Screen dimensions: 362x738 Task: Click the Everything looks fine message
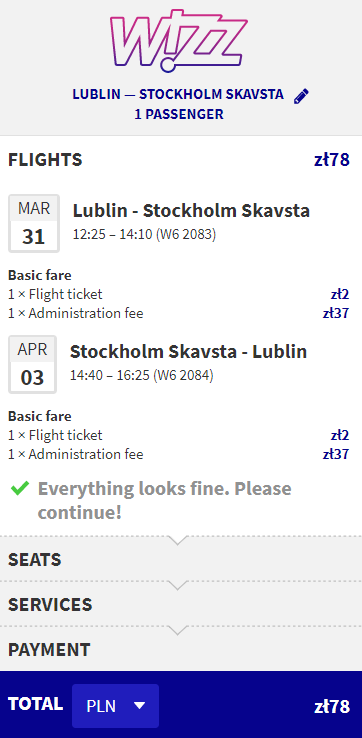(x=165, y=500)
